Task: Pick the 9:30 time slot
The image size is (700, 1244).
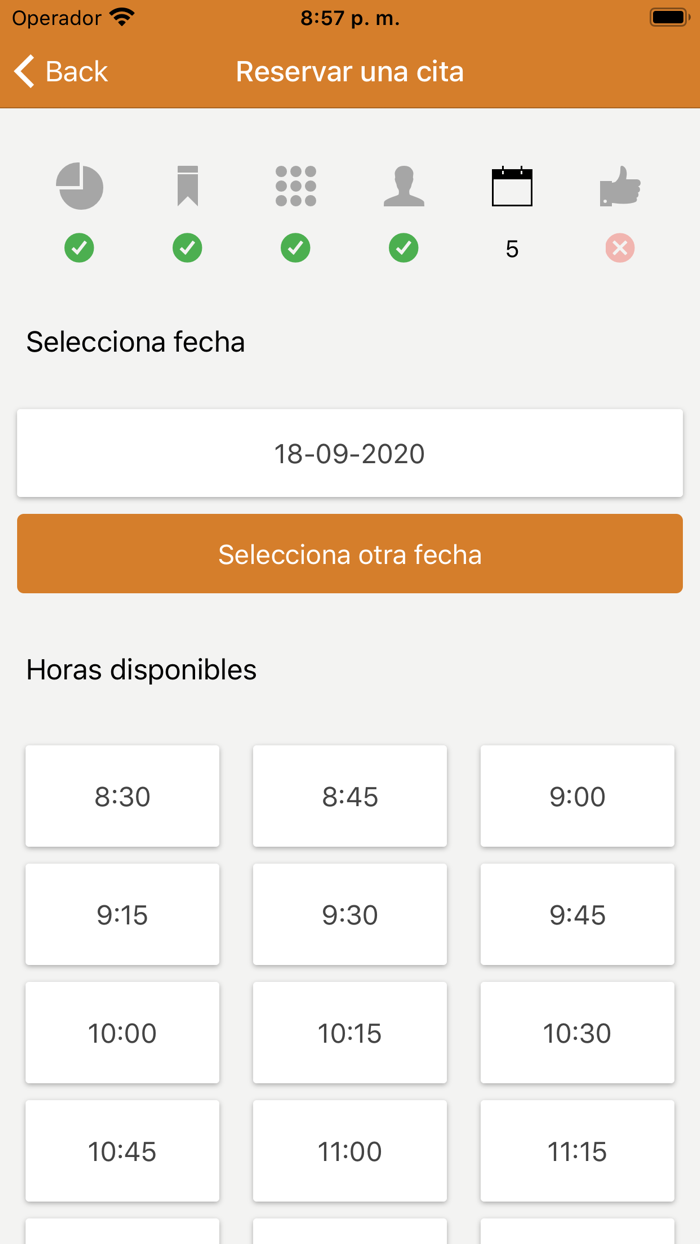Action: click(350, 914)
